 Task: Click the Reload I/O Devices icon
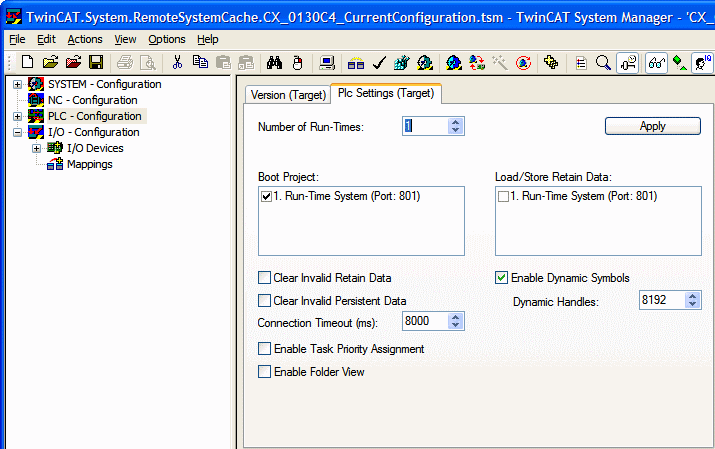477,62
